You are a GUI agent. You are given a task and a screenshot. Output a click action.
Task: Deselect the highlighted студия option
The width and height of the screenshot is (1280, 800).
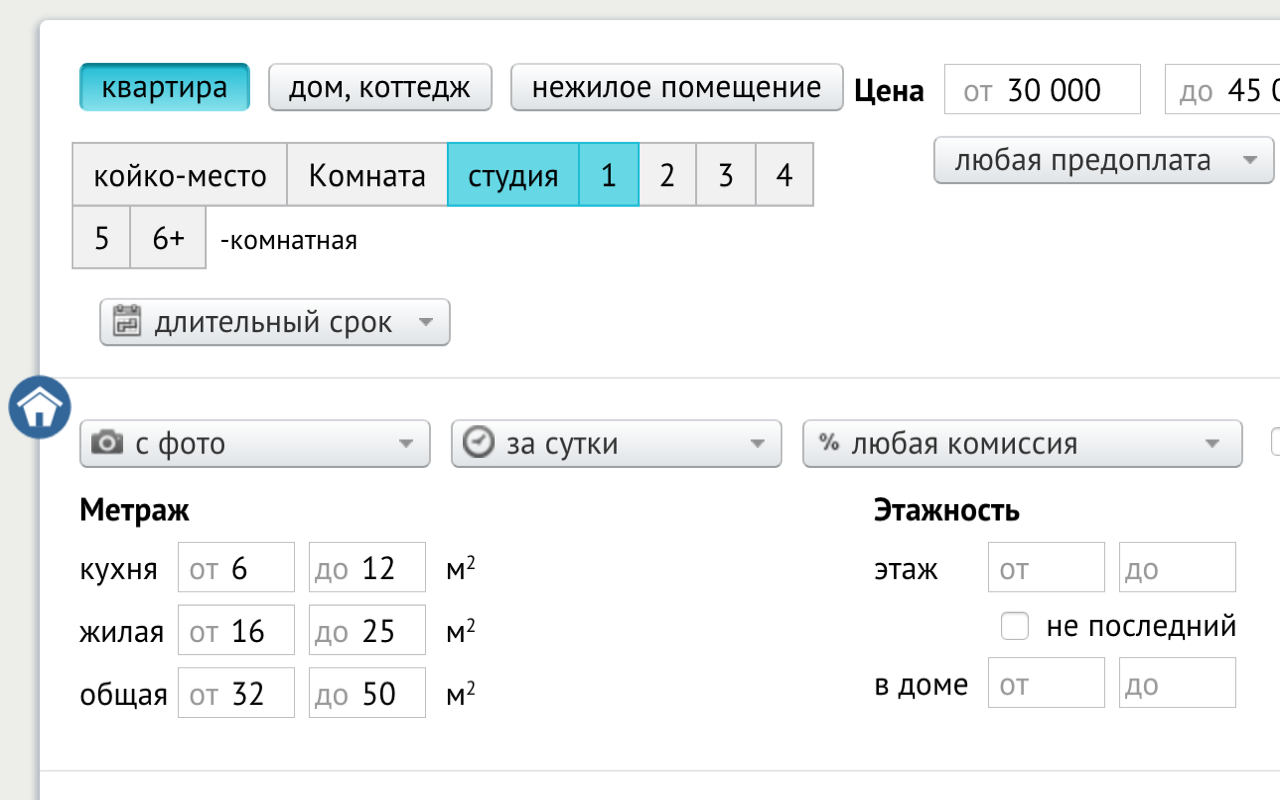pyautogui.click(x=513, y=175)
